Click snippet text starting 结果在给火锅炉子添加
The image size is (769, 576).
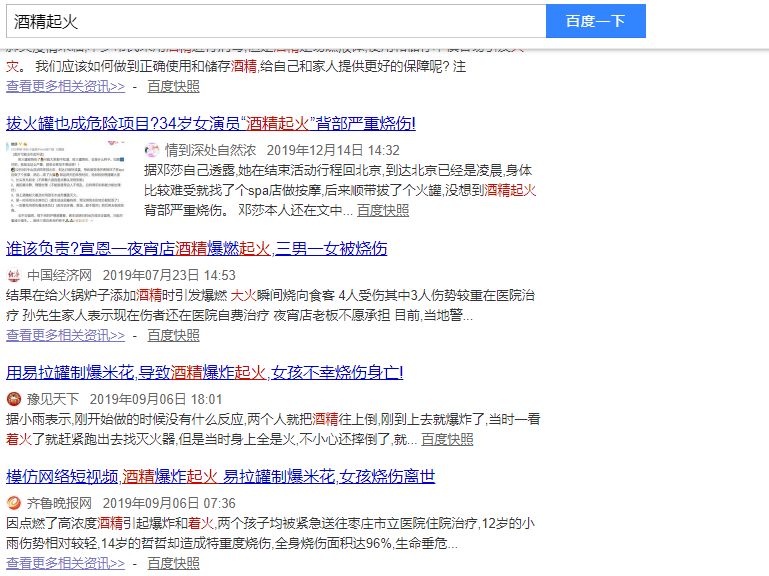(270, 305)
